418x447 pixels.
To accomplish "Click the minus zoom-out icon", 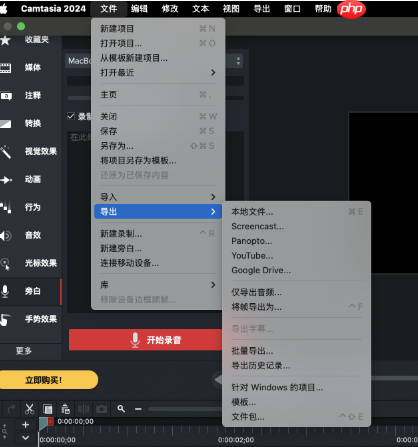I will (x=138, y=409).
